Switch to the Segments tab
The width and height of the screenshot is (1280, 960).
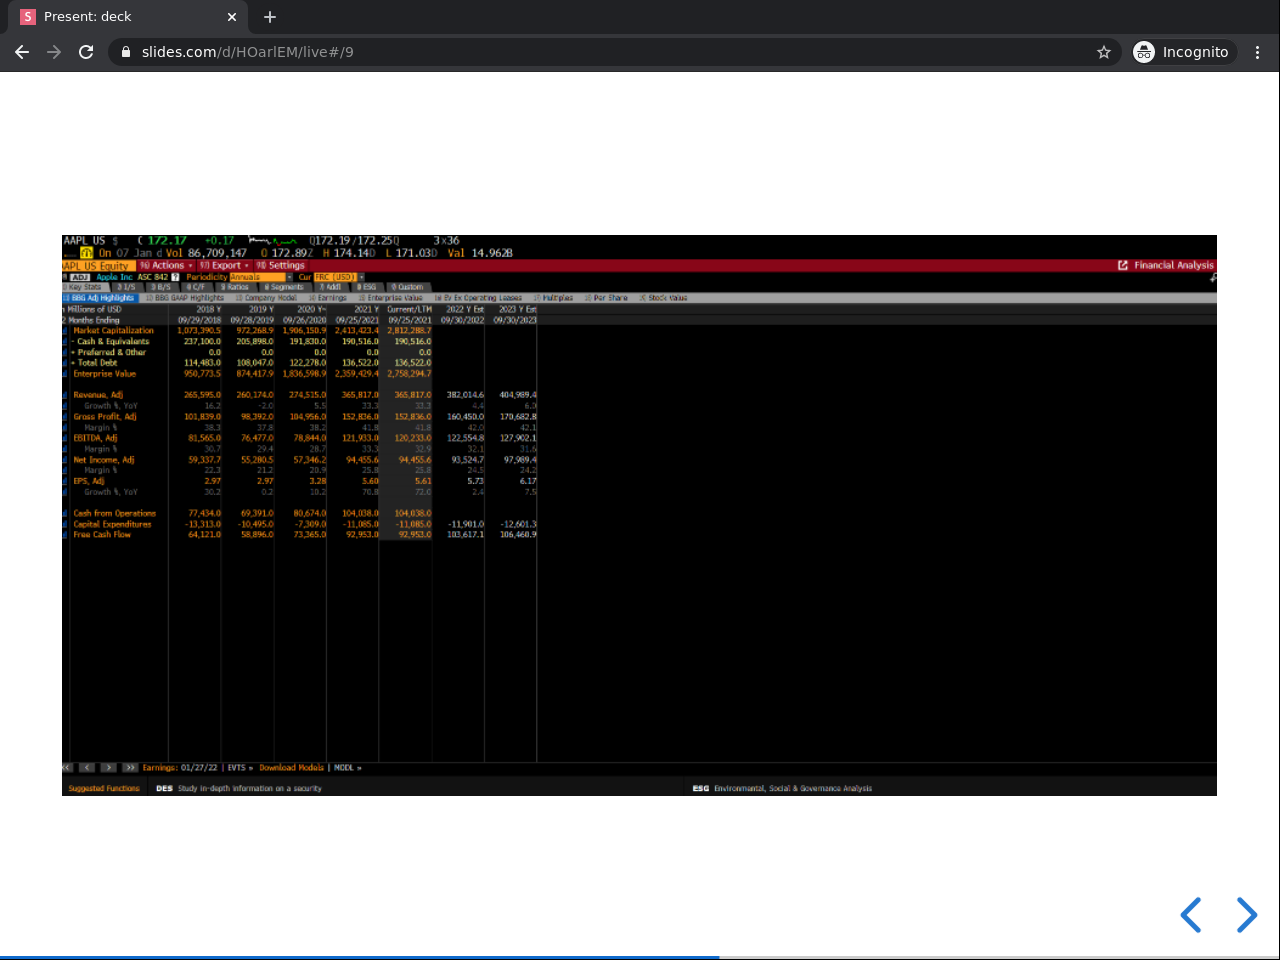click(x=285, y=287)
